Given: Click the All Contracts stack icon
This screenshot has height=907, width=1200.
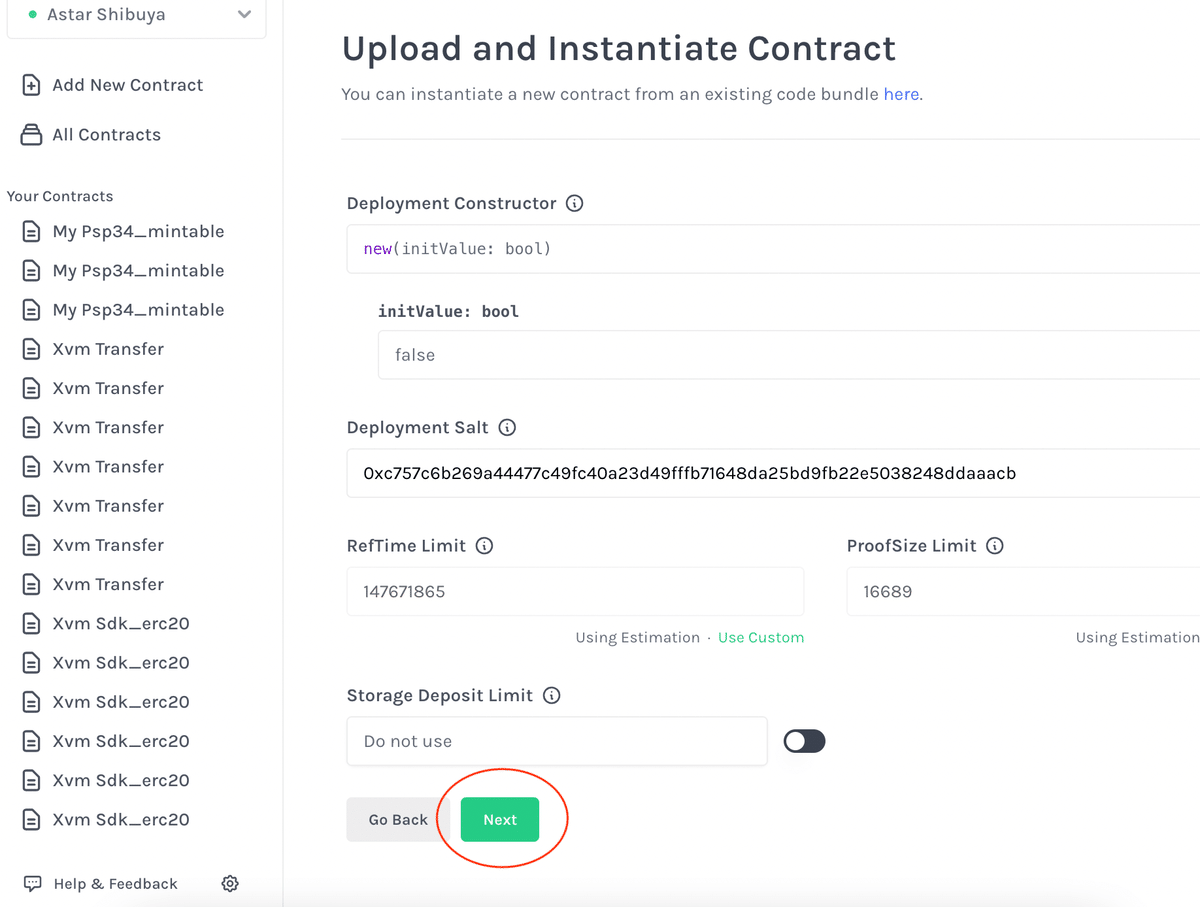Looking at the screenshot, I should point(32,134).
